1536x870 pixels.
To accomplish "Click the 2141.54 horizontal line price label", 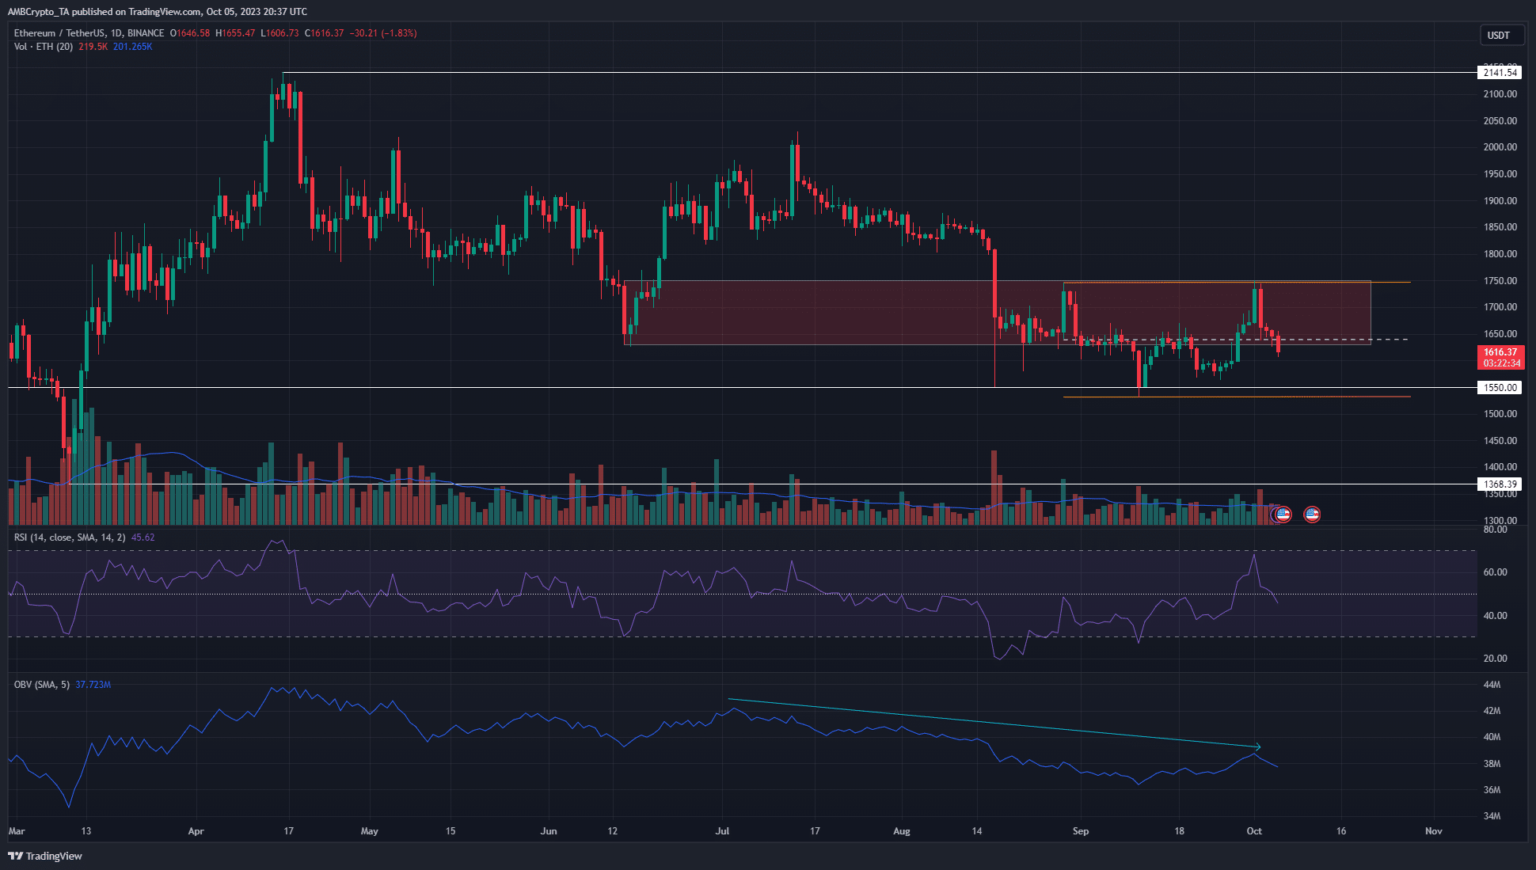I will point(1499,72).
